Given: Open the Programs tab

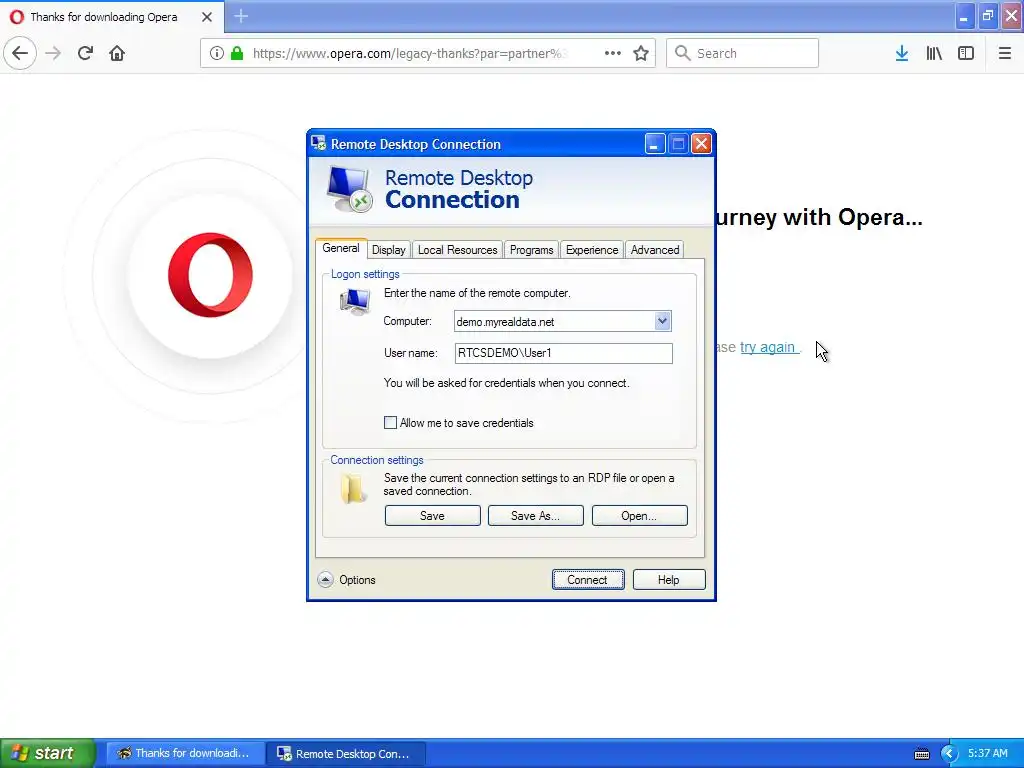Looking at the screenshot, I should pyautogui.click(x=532, y=249).
